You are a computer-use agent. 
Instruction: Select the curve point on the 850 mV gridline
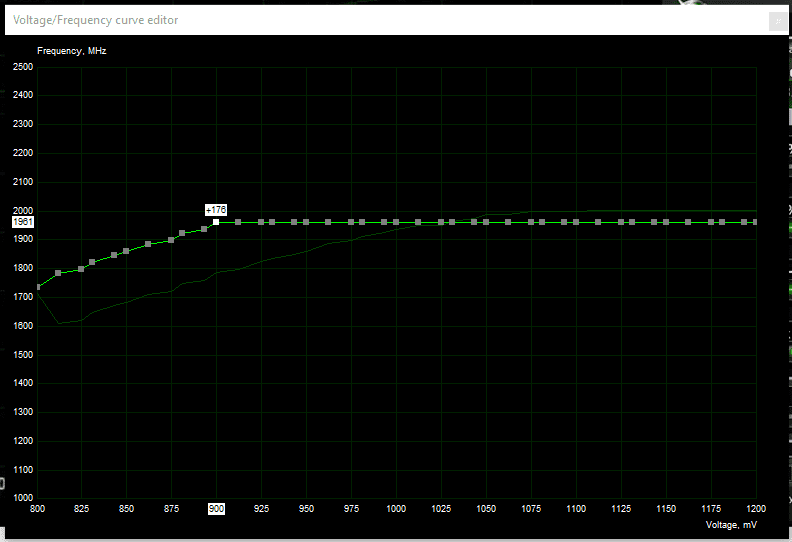(126, 251)
